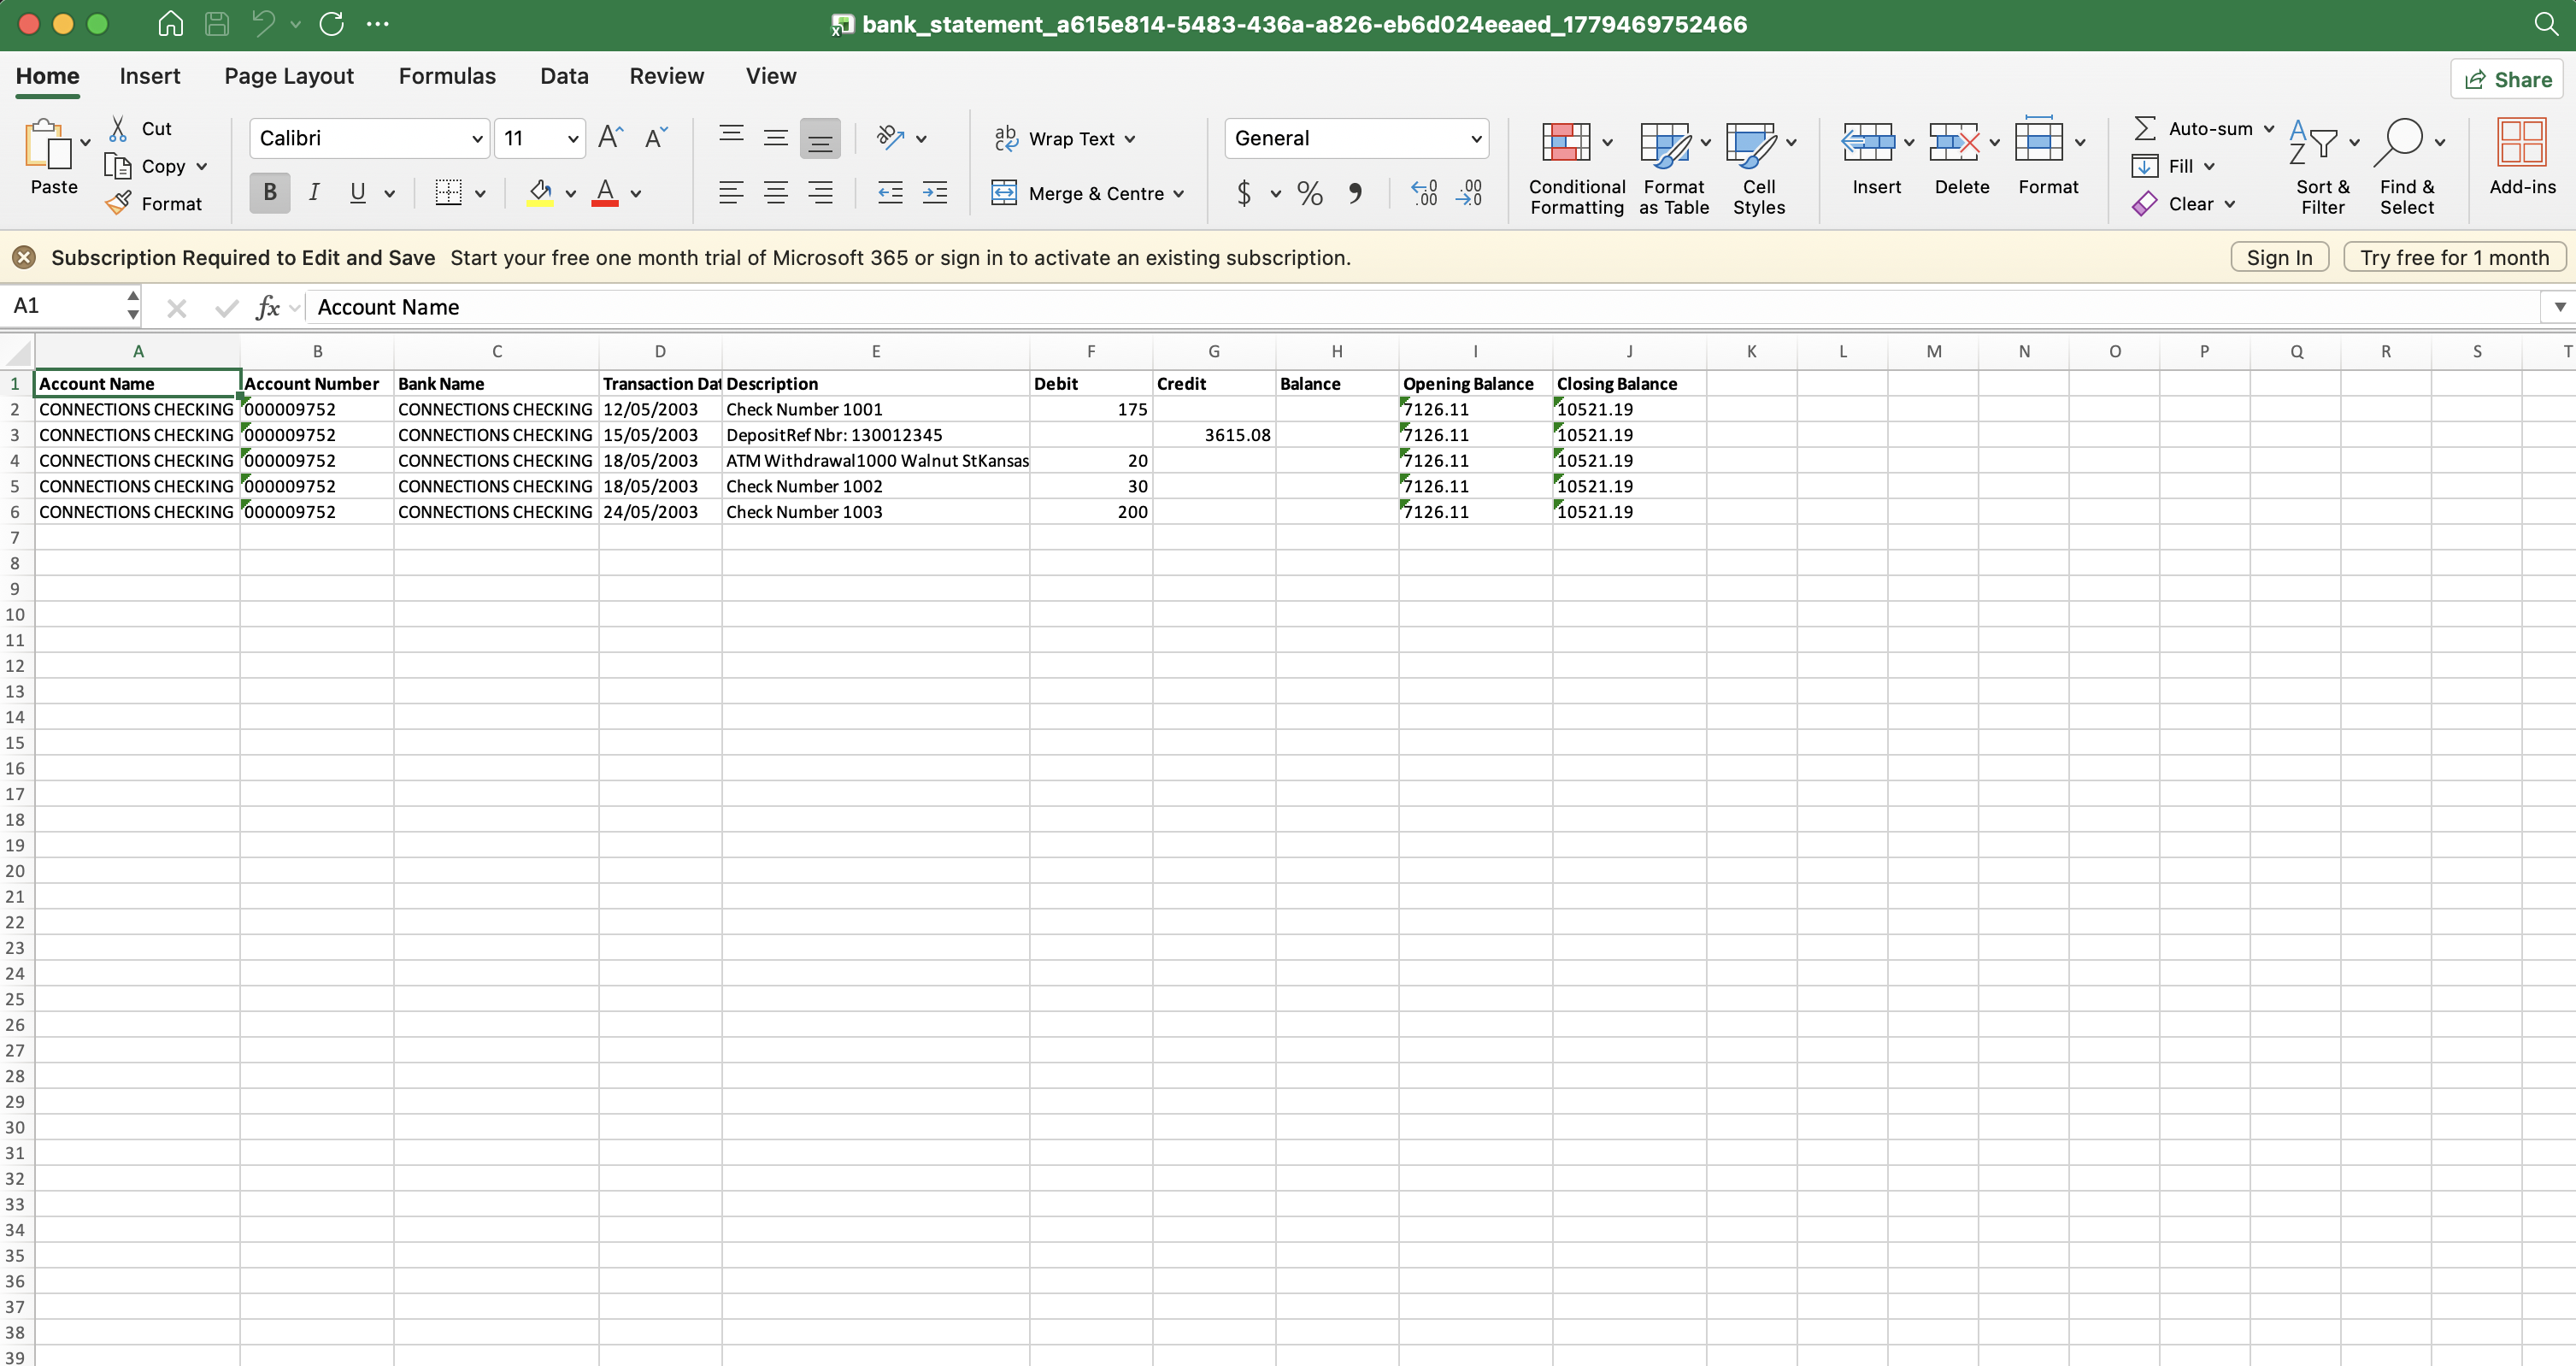Screen dimensions: 2576x1366
Task: Expand the formula bar
Action: (x=2559, y=307)
